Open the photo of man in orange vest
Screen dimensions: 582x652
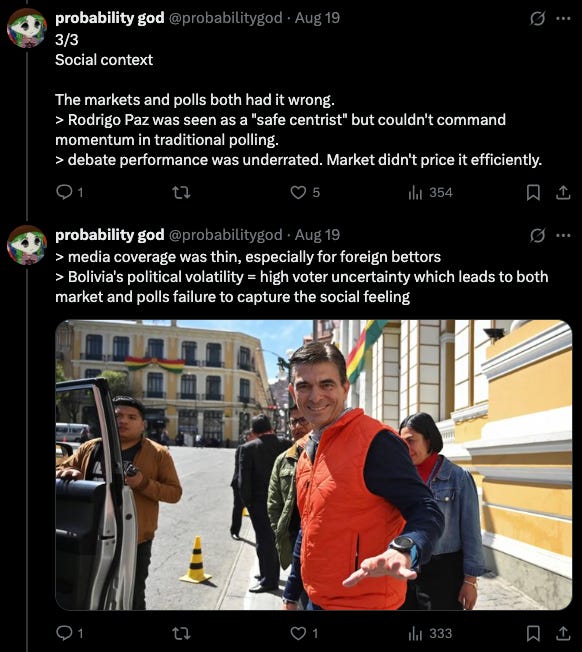click(313, 464)
